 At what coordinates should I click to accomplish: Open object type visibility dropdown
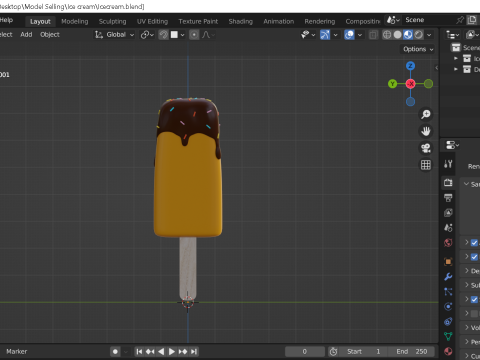(x=308, y=35)
